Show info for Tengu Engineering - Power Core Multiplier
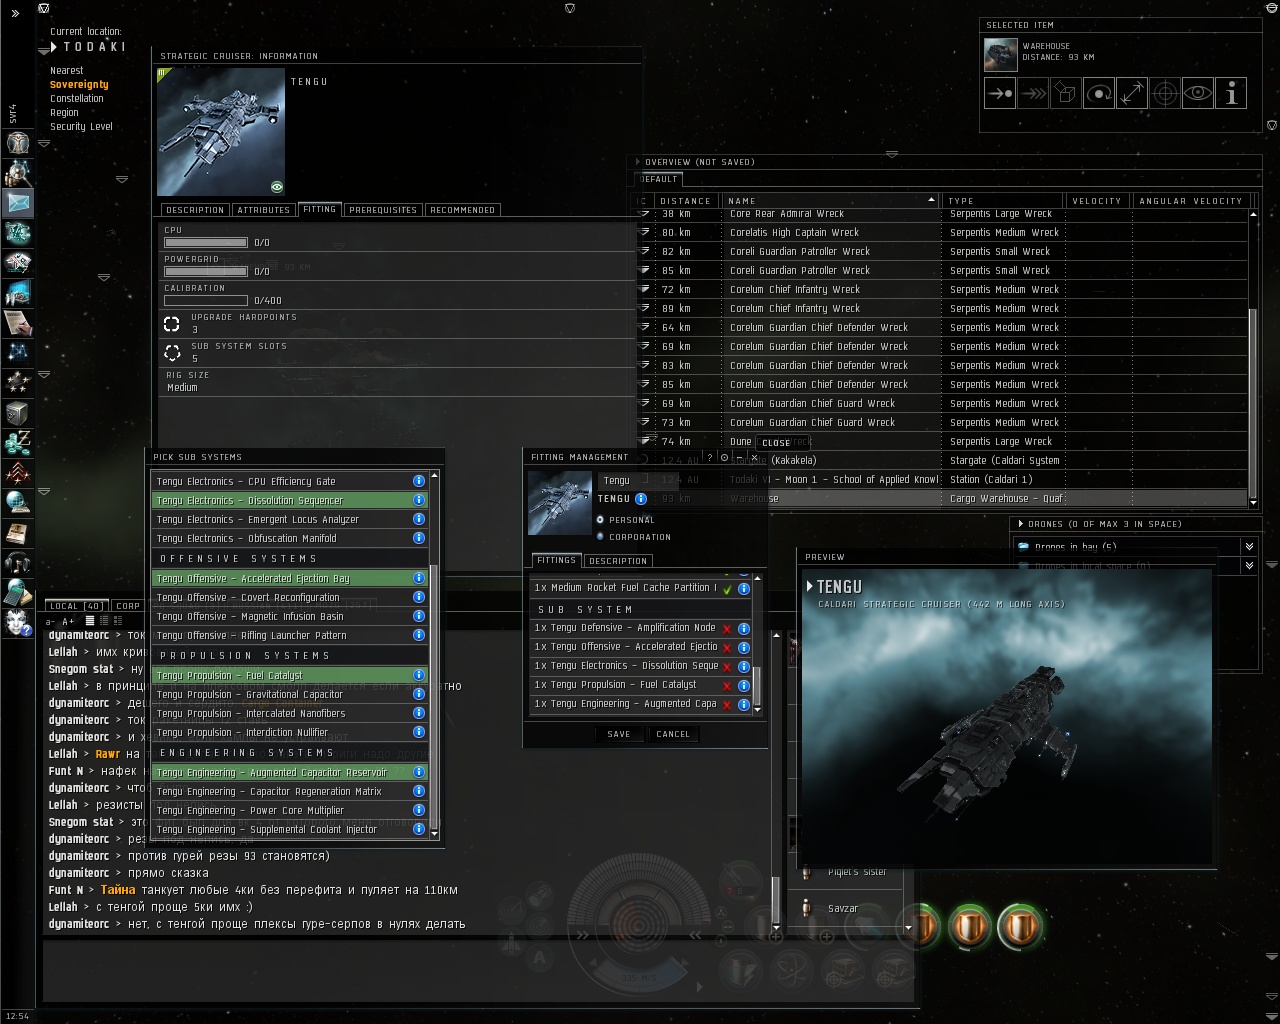Viewport: 1280px width, 1024px height. pos(419,810)
